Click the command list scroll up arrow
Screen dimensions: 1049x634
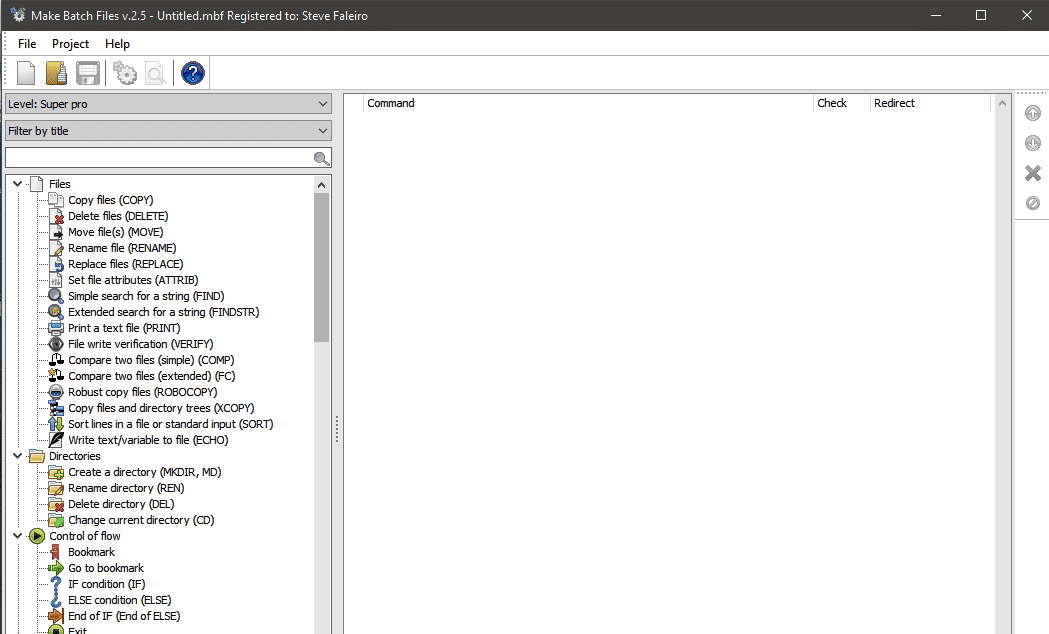tap(1002, 103)
